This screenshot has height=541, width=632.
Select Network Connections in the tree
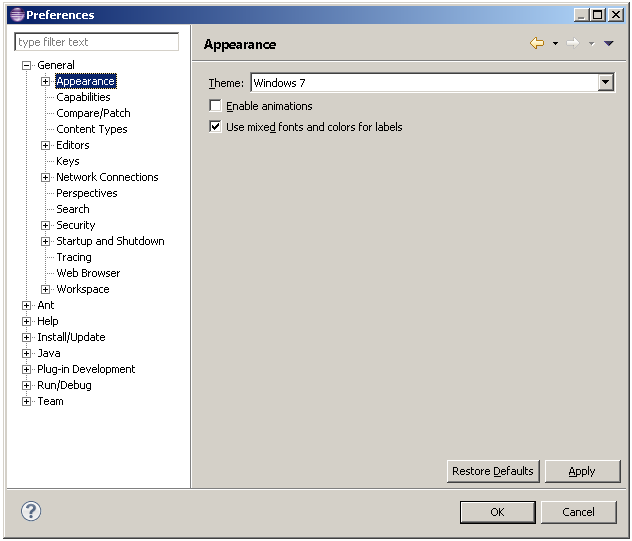point(107,177)
